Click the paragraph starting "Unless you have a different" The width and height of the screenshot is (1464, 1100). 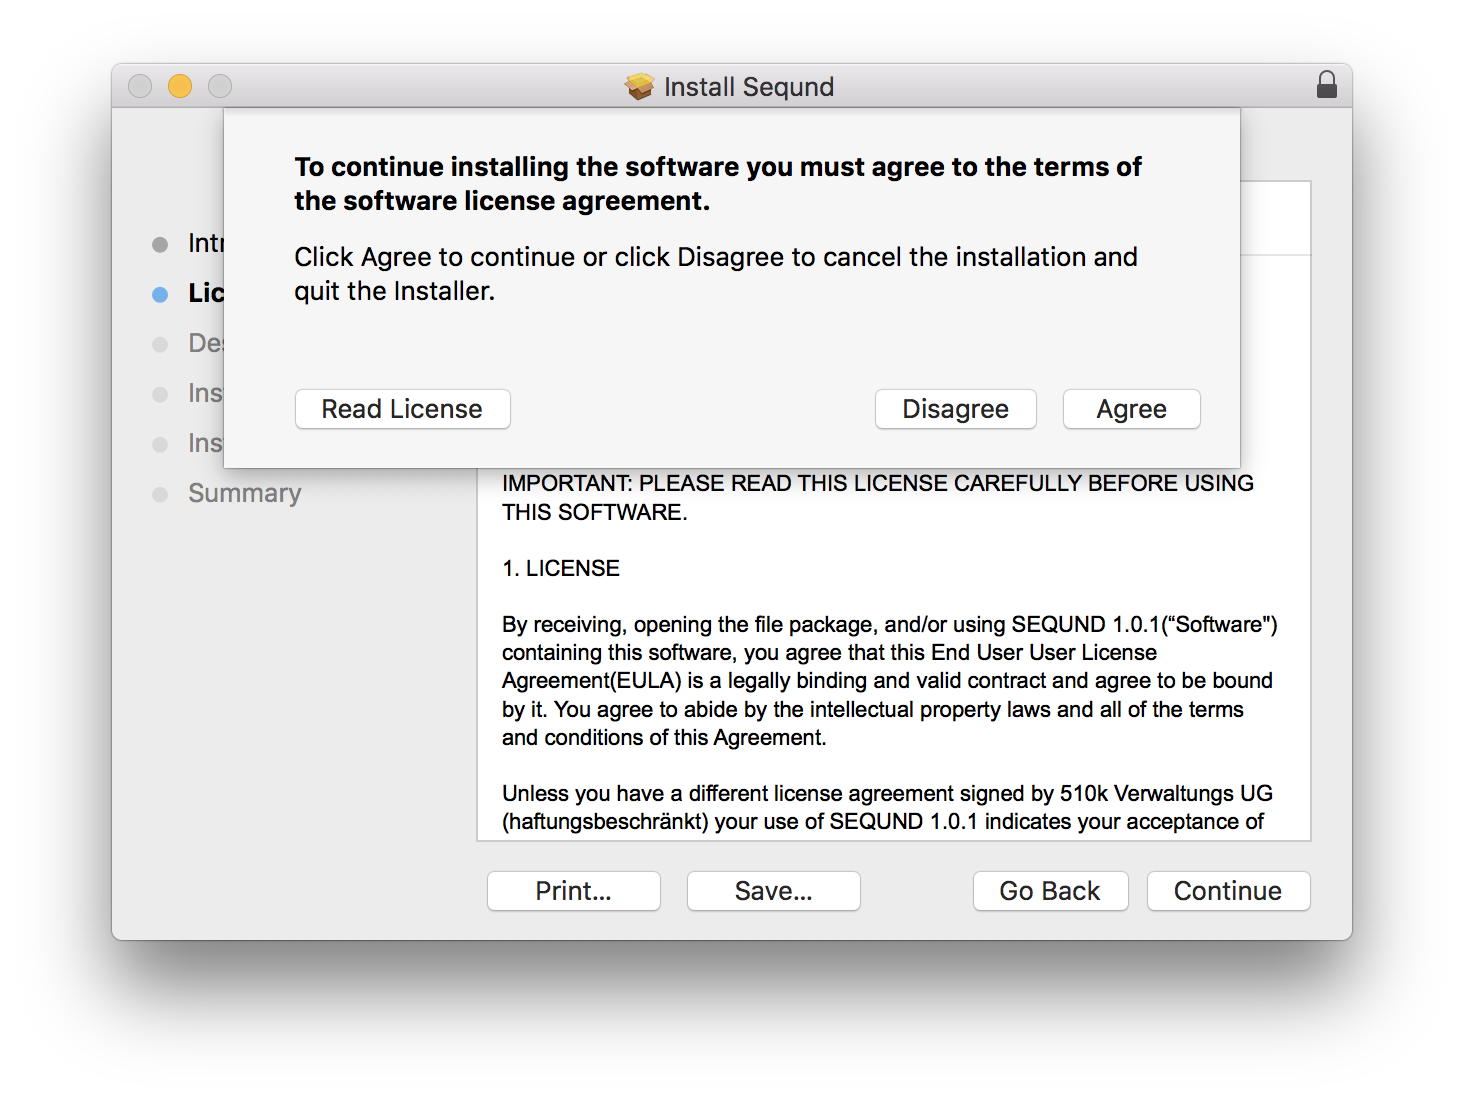point(888,807)
